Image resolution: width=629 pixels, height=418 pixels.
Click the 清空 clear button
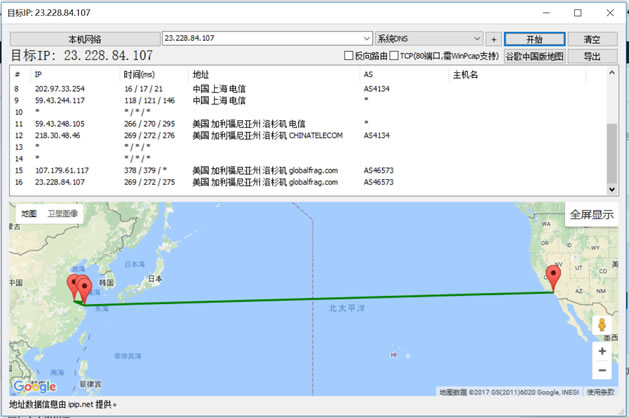click(x=592, y=39)
